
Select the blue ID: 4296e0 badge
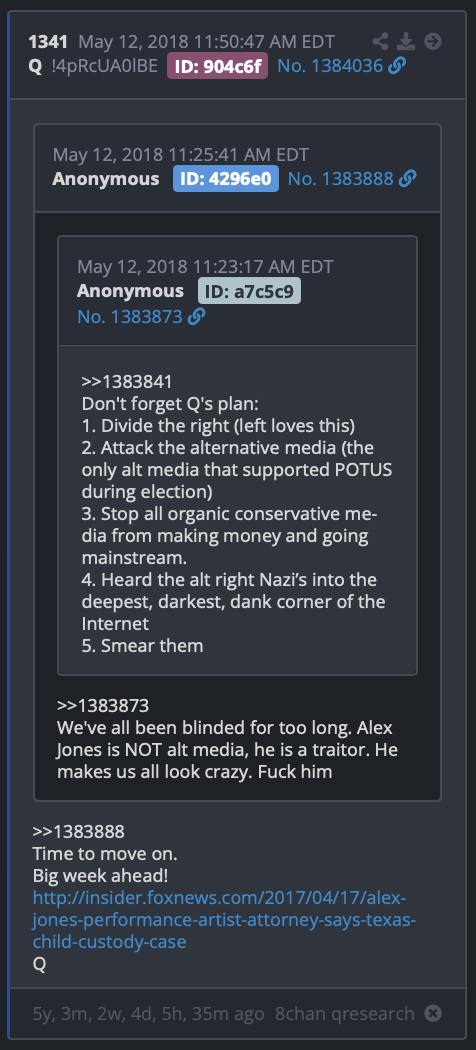click(x=226, y=178)
